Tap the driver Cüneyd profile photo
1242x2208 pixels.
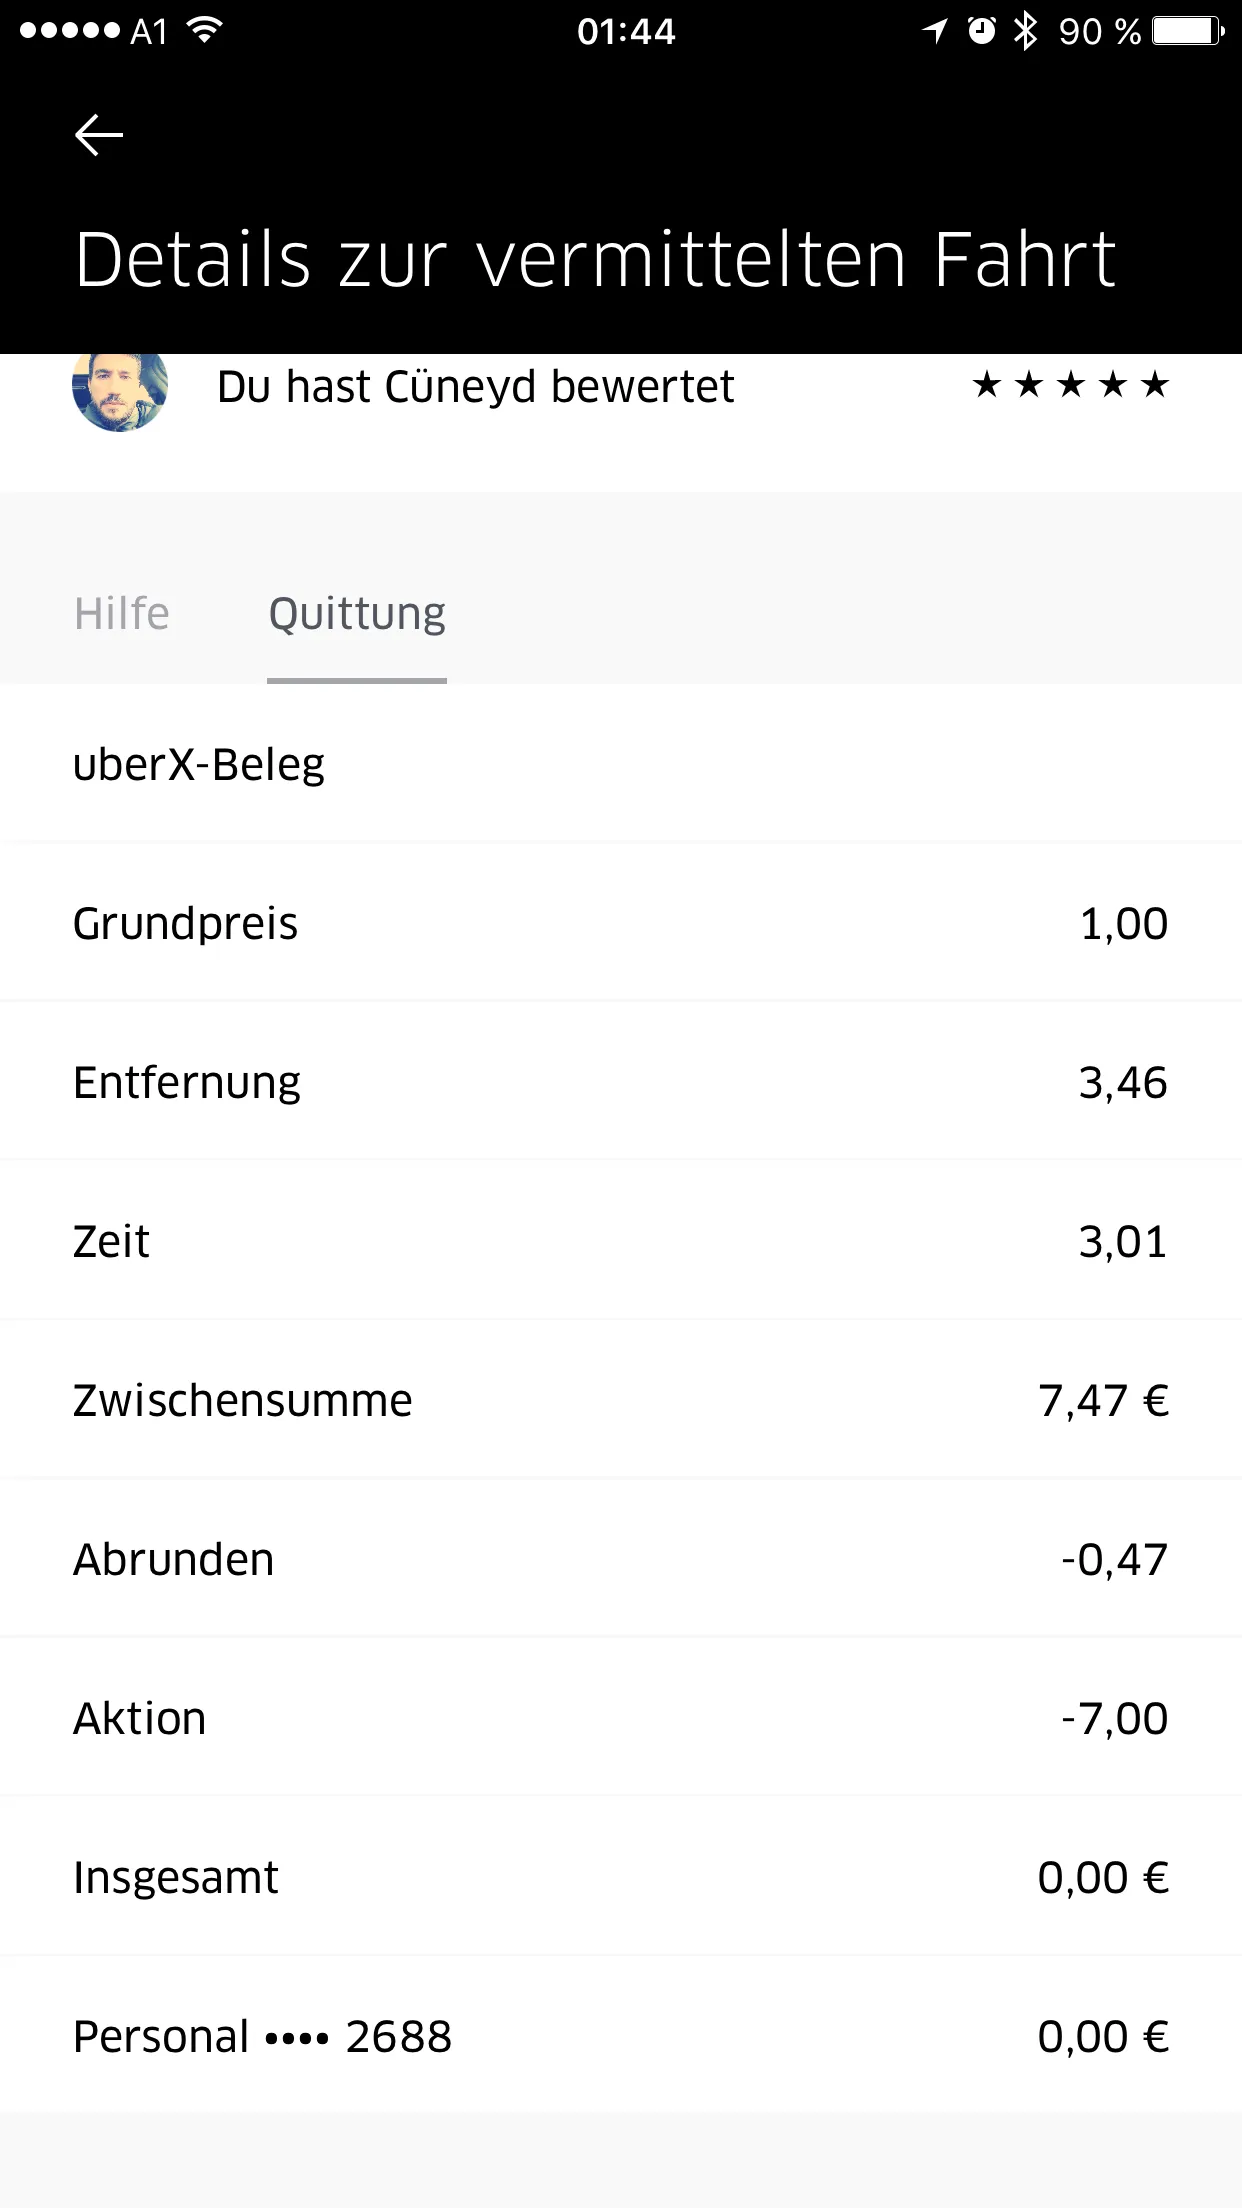(x=120, y=391)
